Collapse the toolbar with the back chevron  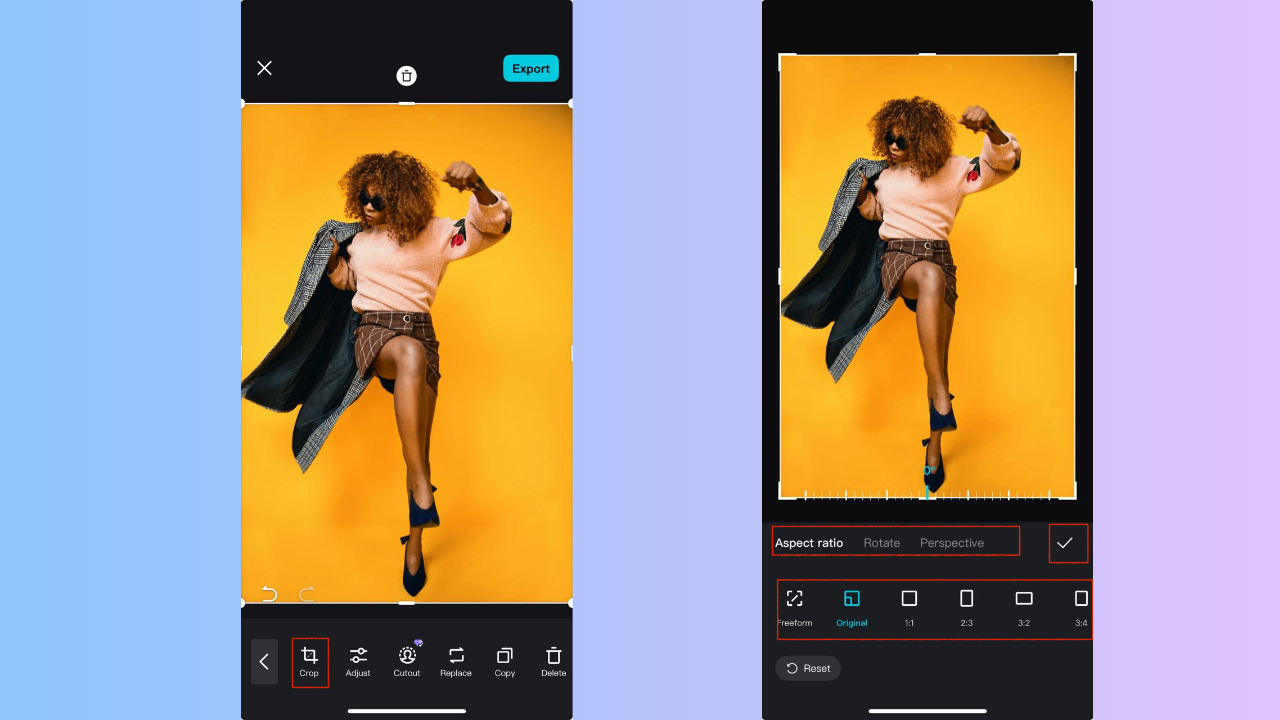pos(264,661)
